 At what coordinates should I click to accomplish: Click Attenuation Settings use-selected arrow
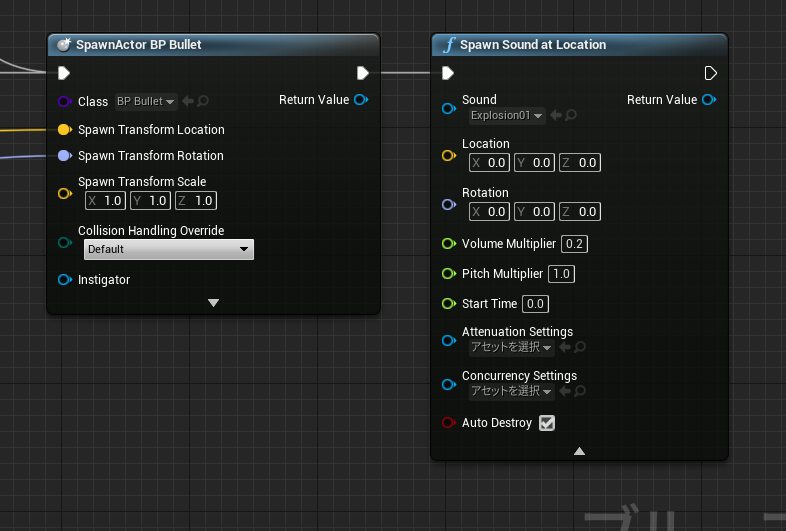pyautogui.click(x=565, y=347)
